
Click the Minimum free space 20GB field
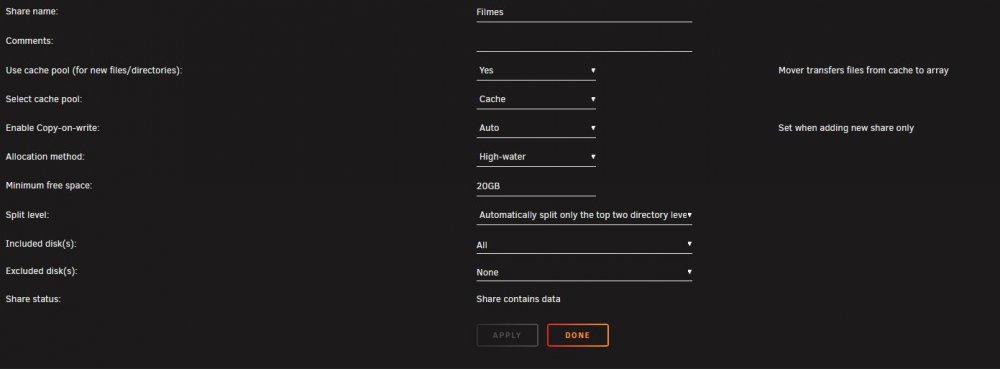point(536,186)
